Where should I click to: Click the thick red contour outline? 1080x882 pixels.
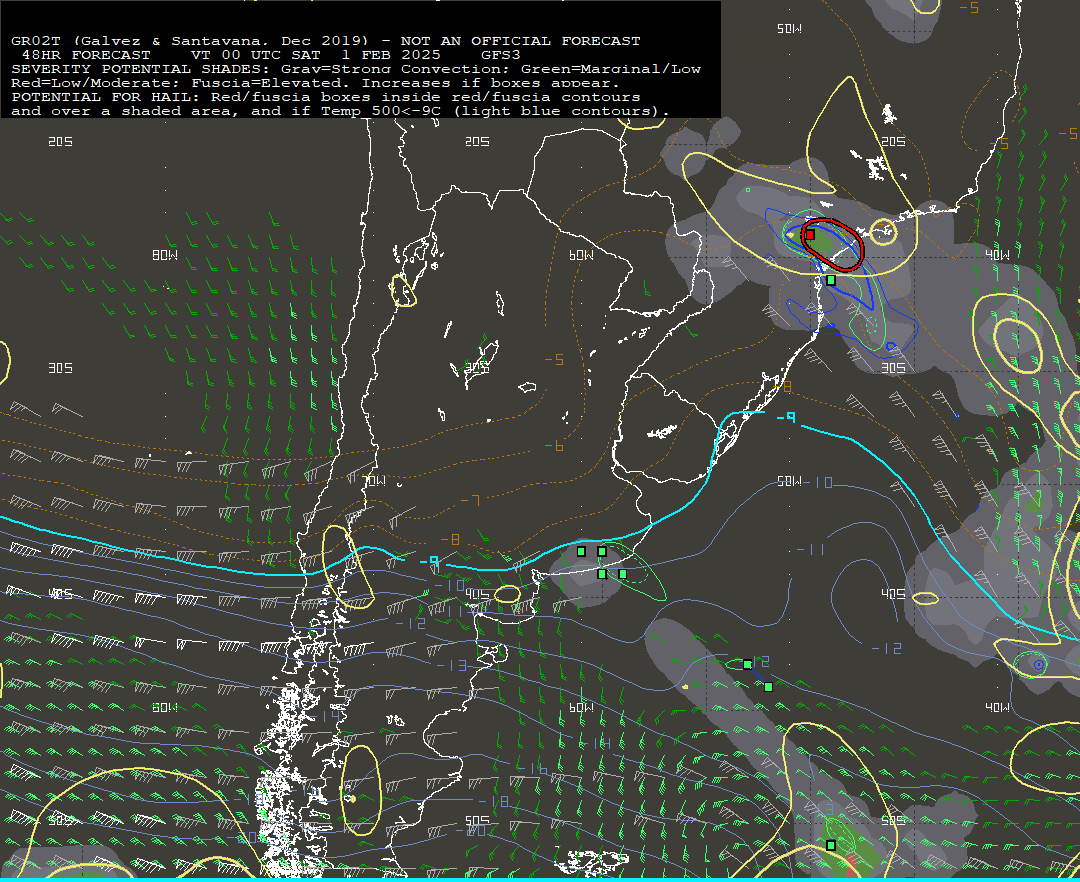point(832,244)
